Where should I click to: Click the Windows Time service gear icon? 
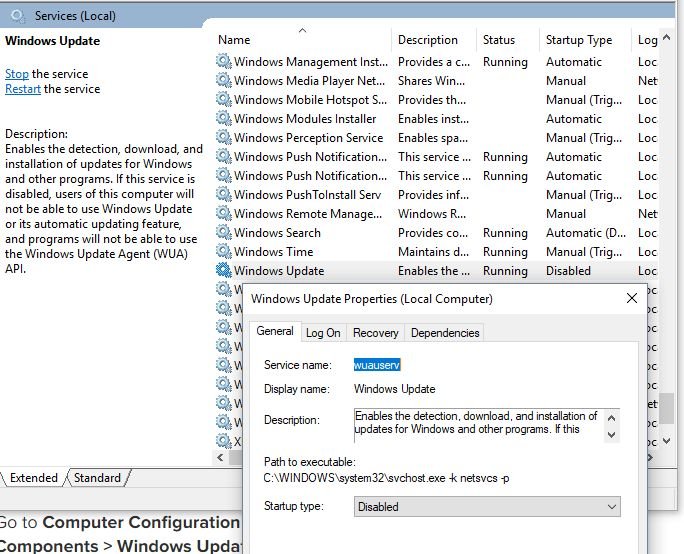coord(224,252)
